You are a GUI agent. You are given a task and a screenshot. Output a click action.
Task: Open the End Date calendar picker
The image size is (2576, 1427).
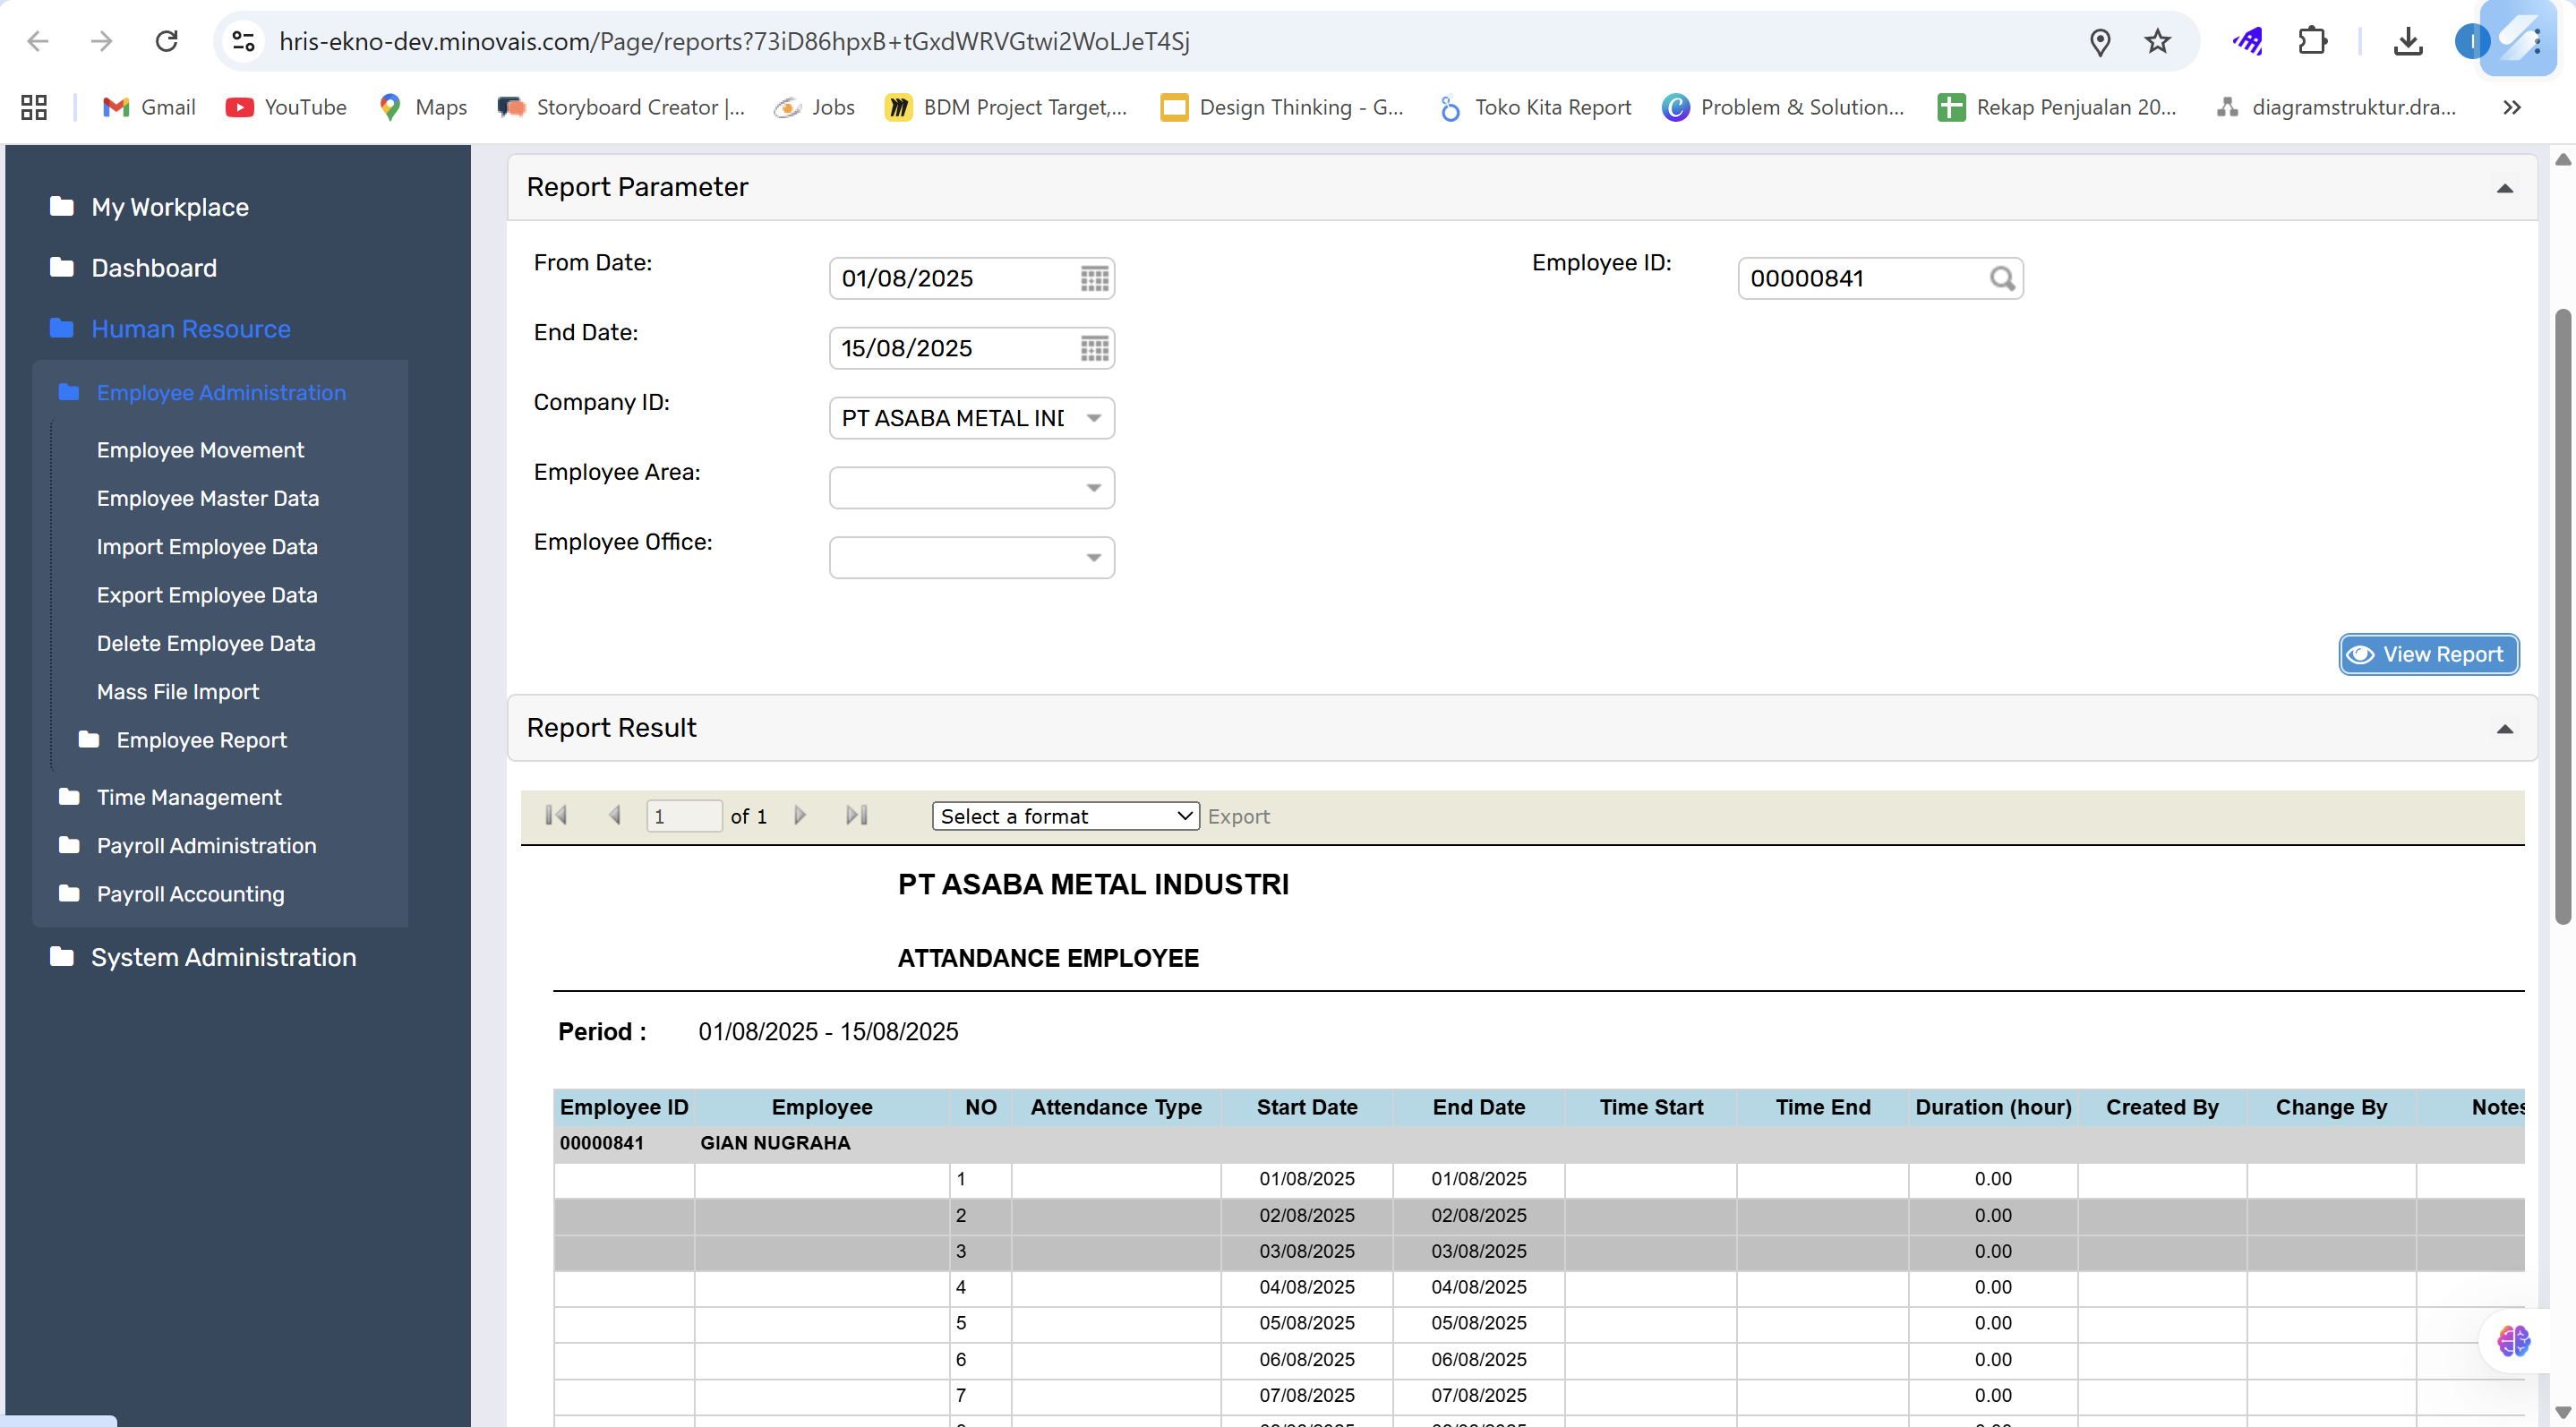tap(1094, 348)
